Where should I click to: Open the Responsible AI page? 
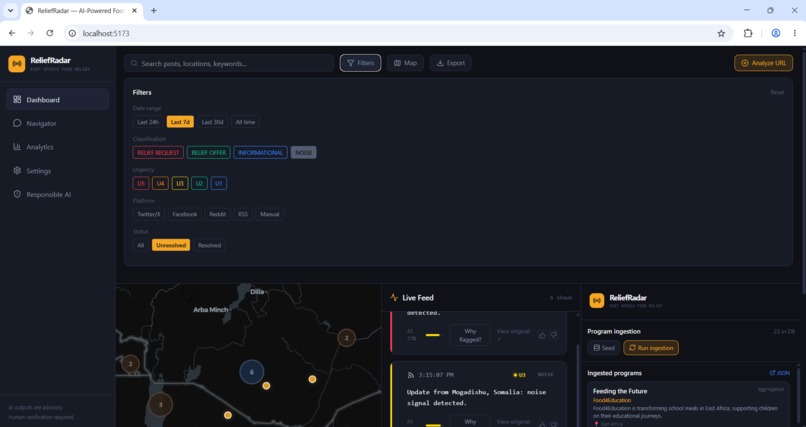coord(58,194)
